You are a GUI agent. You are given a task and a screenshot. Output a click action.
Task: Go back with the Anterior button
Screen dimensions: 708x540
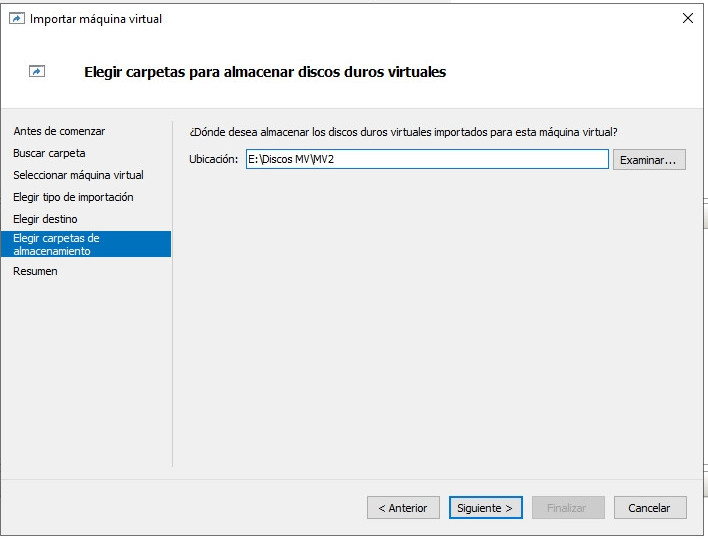coord(402,508)
